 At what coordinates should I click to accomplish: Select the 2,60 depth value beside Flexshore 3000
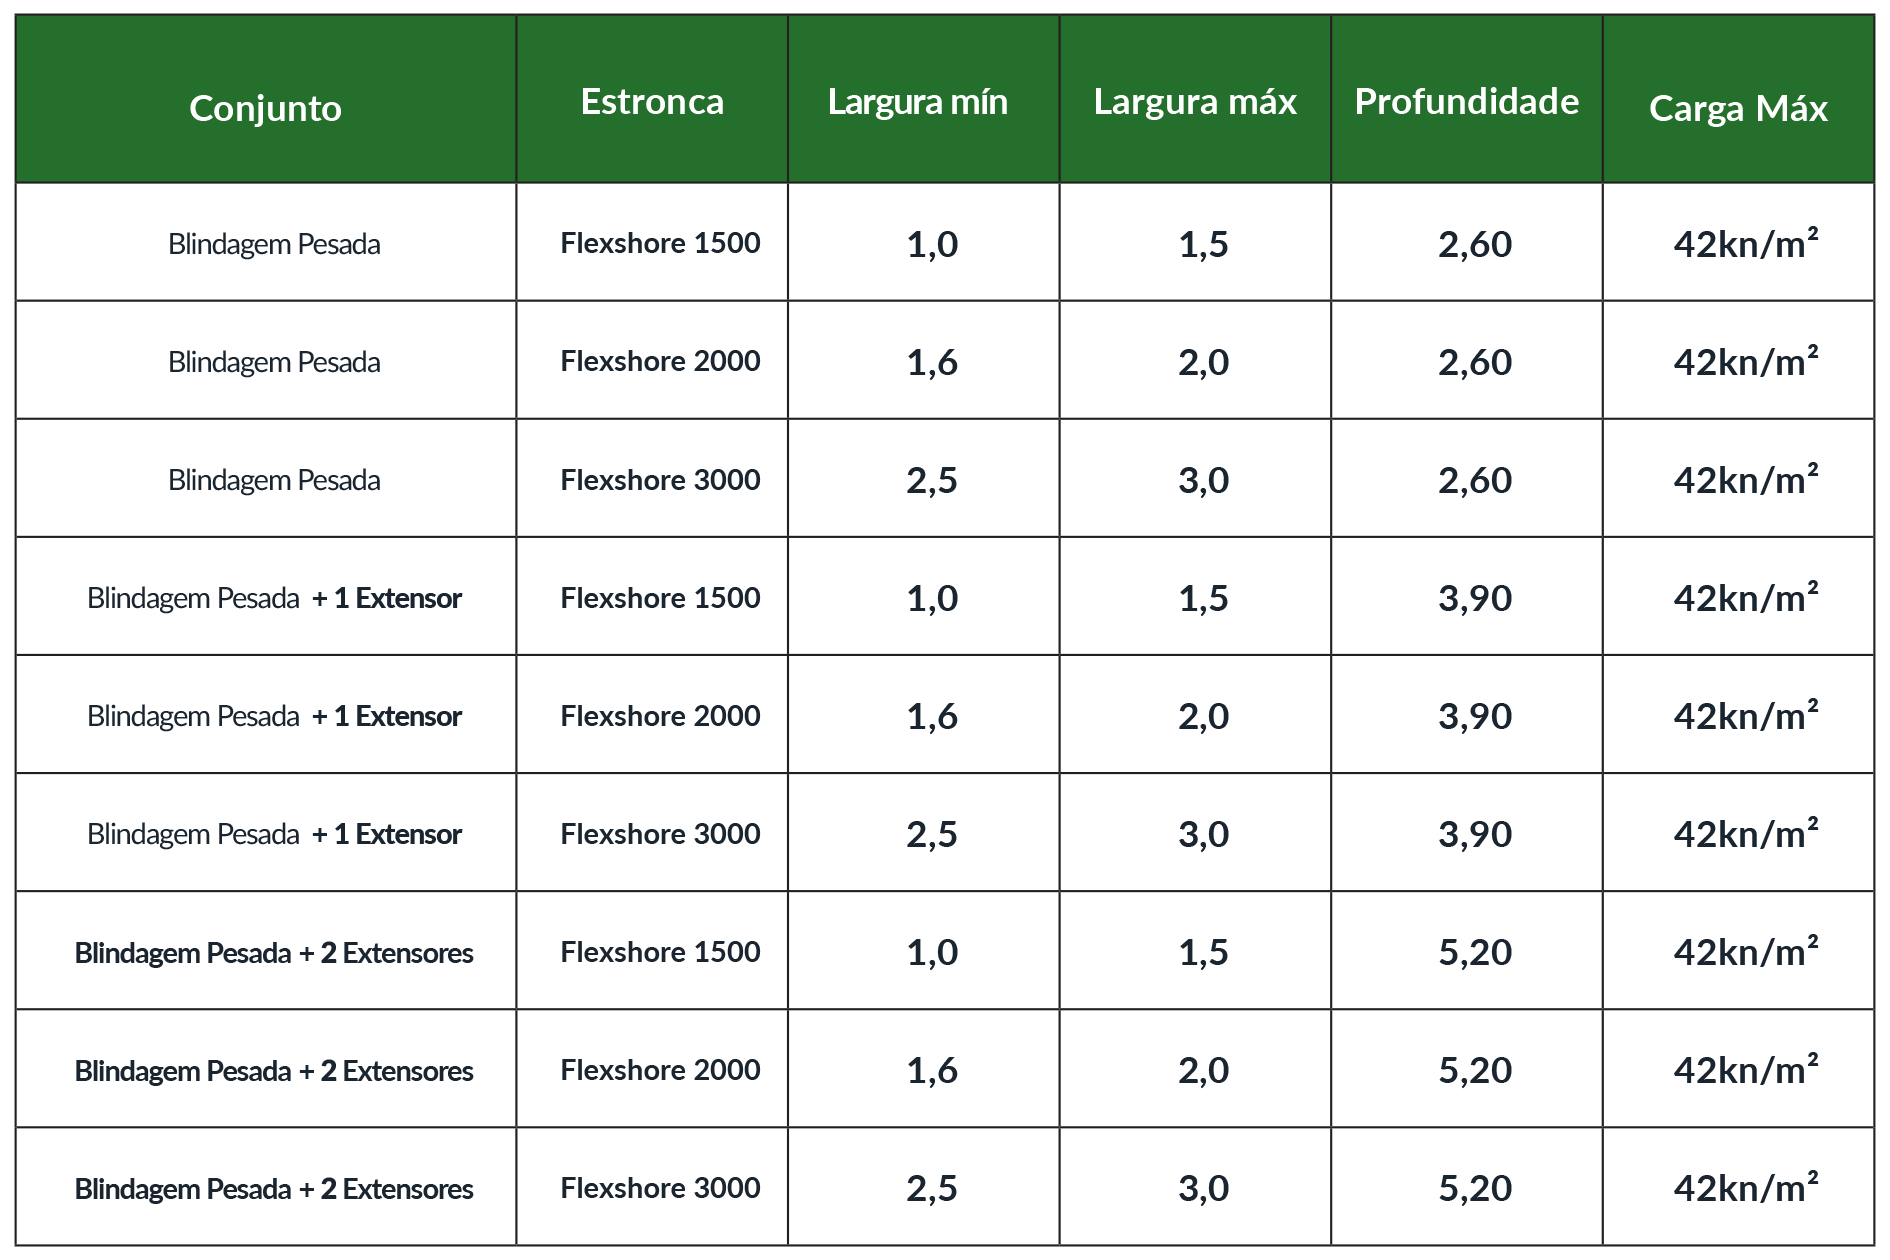[x=1475, y=480]
